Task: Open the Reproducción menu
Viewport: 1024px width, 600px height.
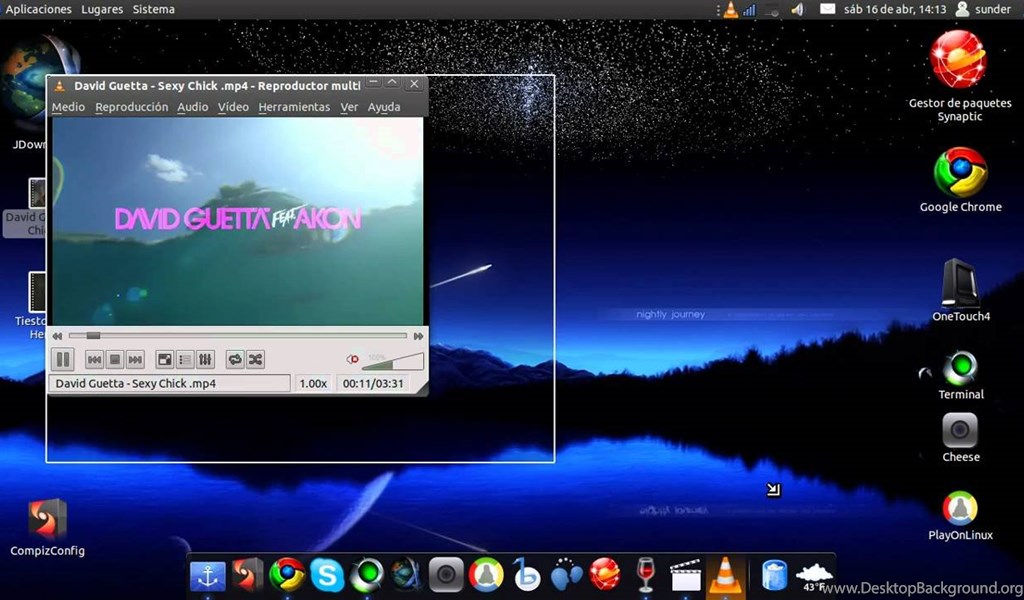Action: 132,107
